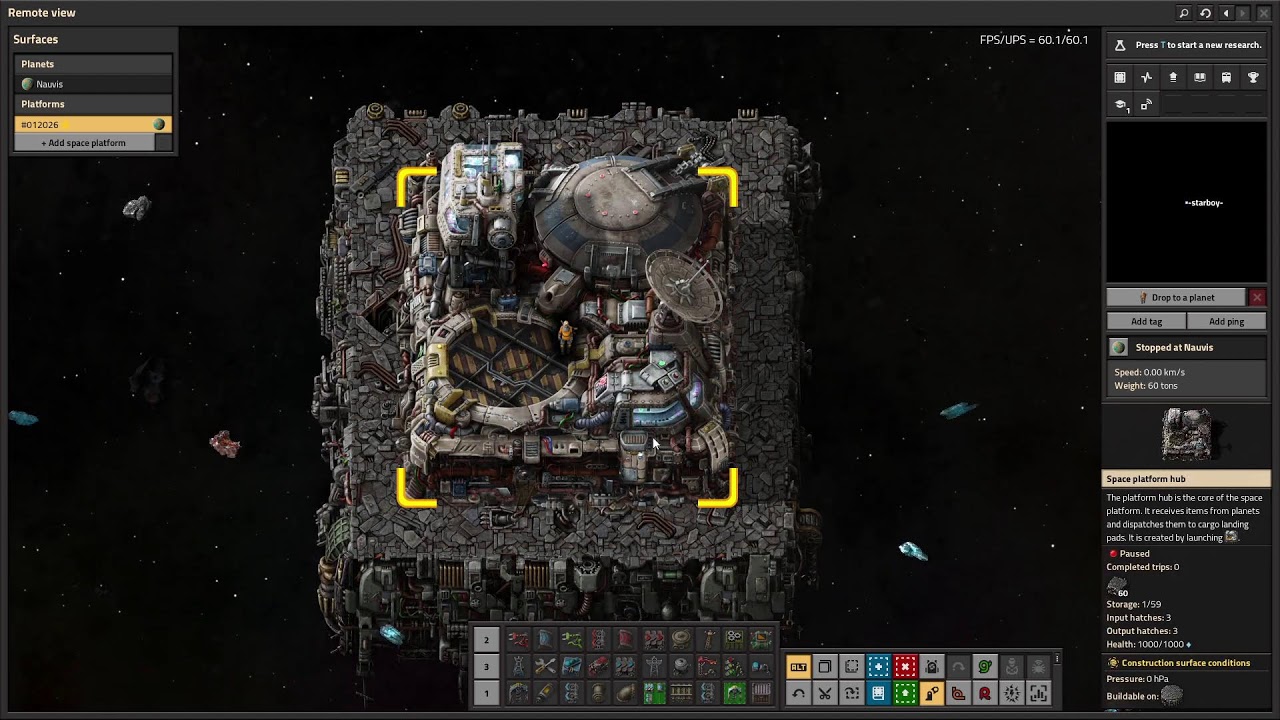
Task: Click the undo arrow shortcut
Action: pos(798,693)
